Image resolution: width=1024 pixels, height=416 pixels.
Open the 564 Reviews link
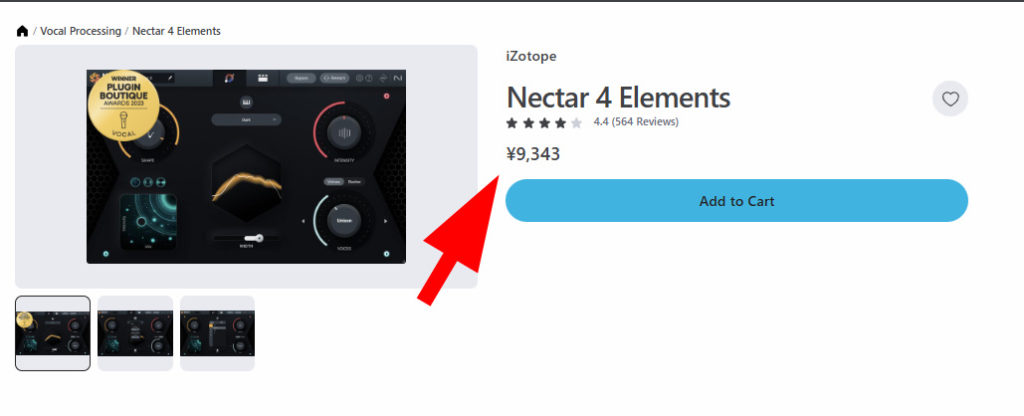click(x=645, y=121)
